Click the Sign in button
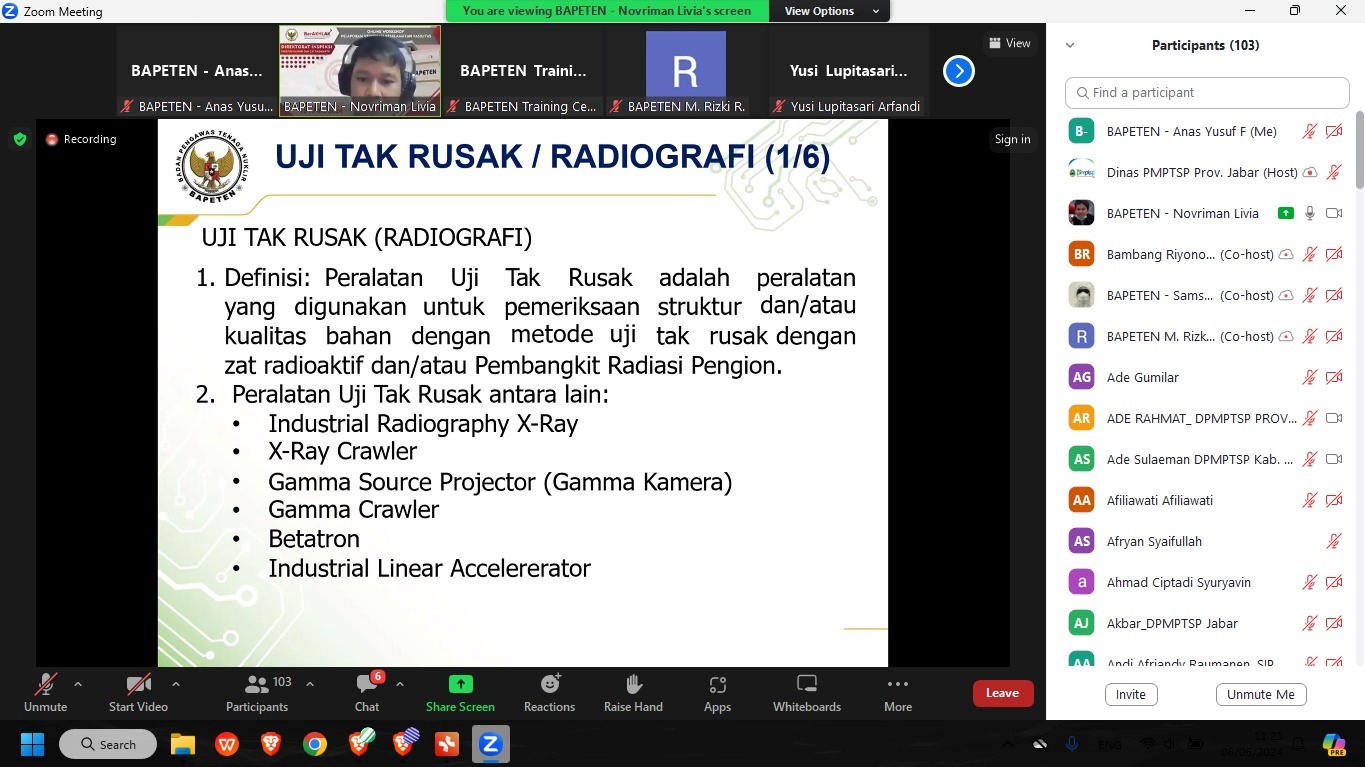 1012,139
